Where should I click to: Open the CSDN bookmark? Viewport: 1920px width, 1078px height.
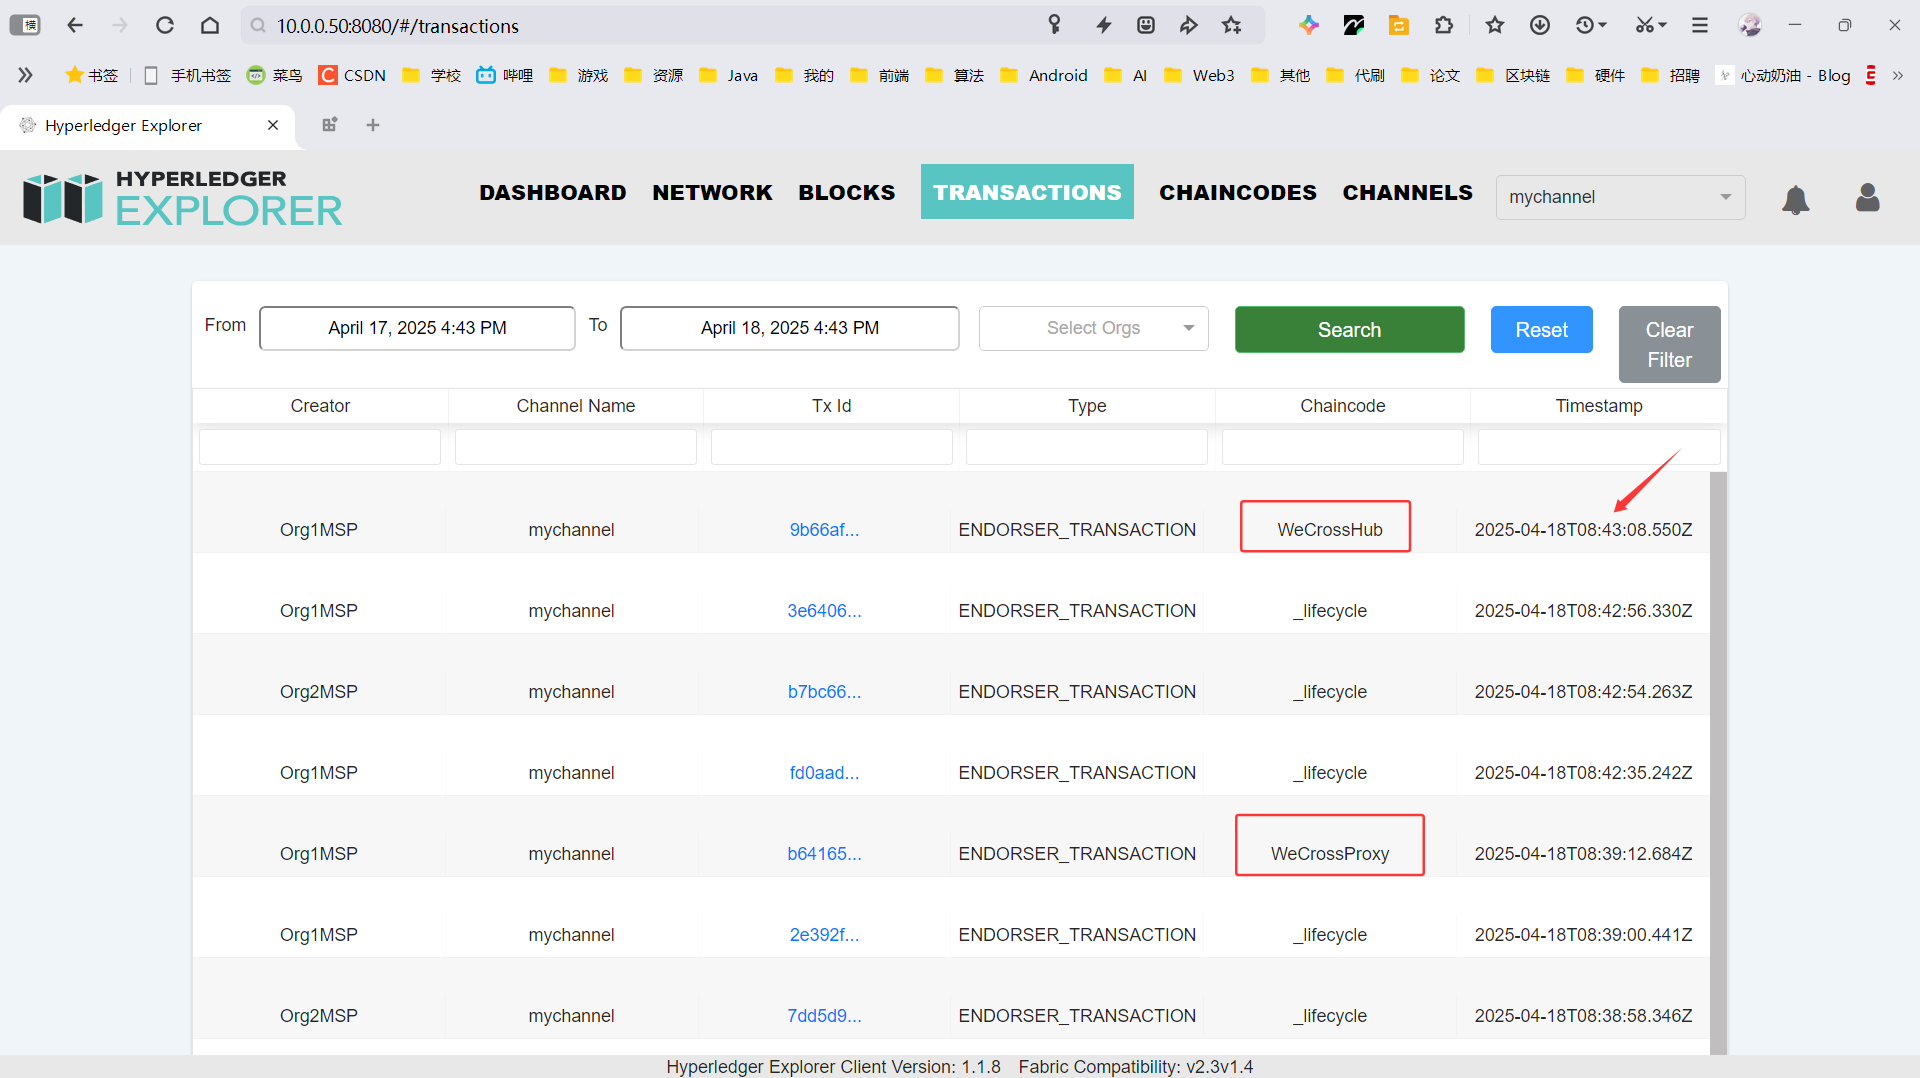[x=352, y=75]
